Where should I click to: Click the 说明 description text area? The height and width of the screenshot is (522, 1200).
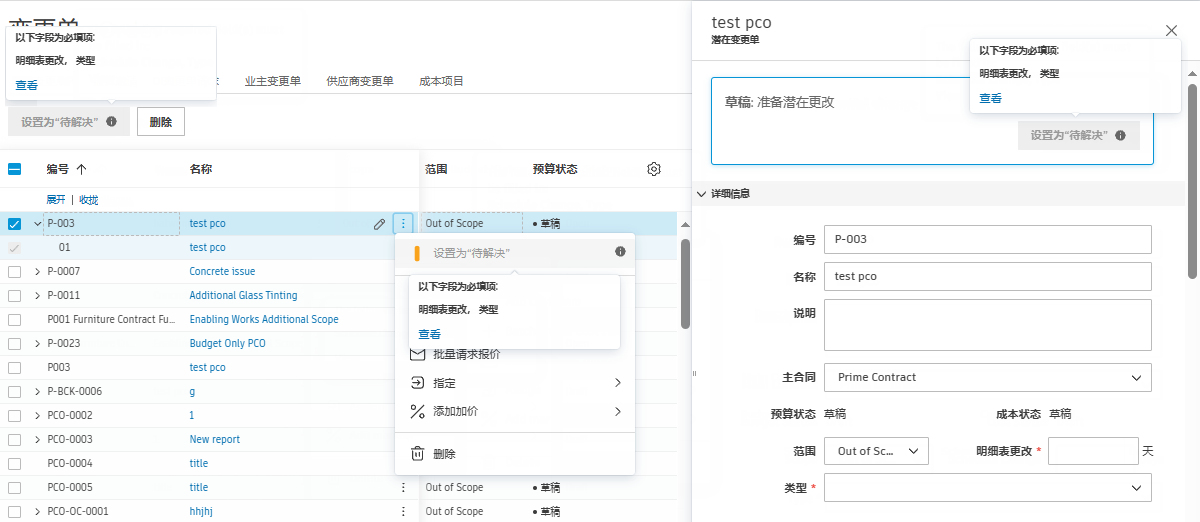(x=988, y=325)
